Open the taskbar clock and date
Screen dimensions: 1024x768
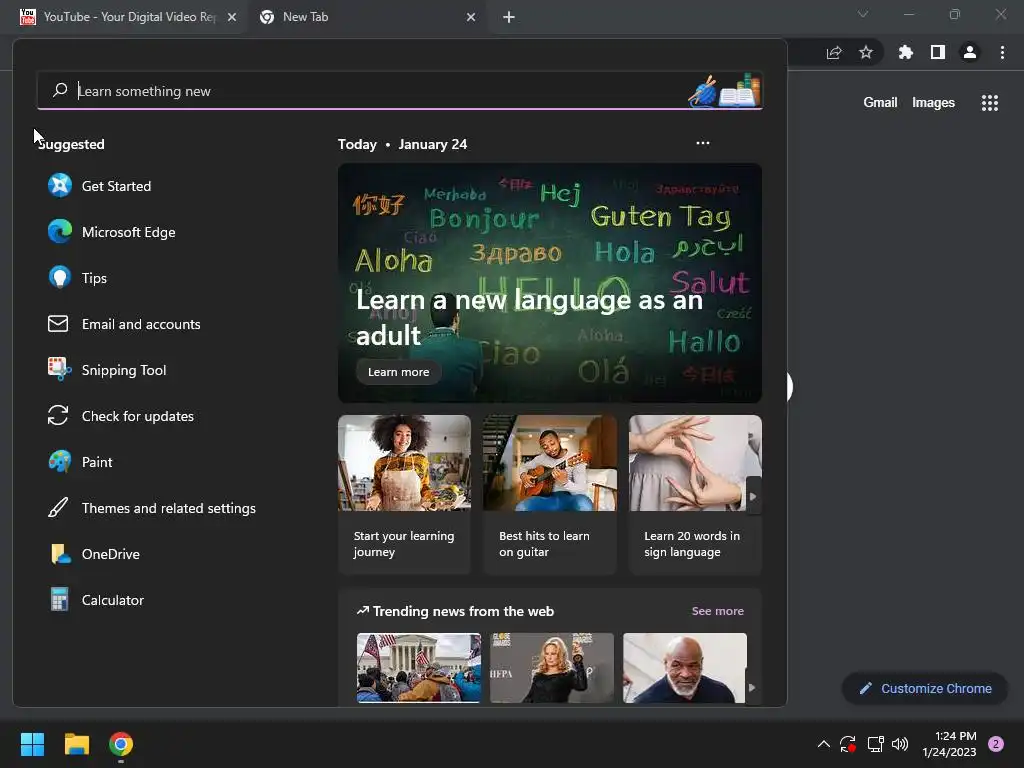[x=949, y=744]
